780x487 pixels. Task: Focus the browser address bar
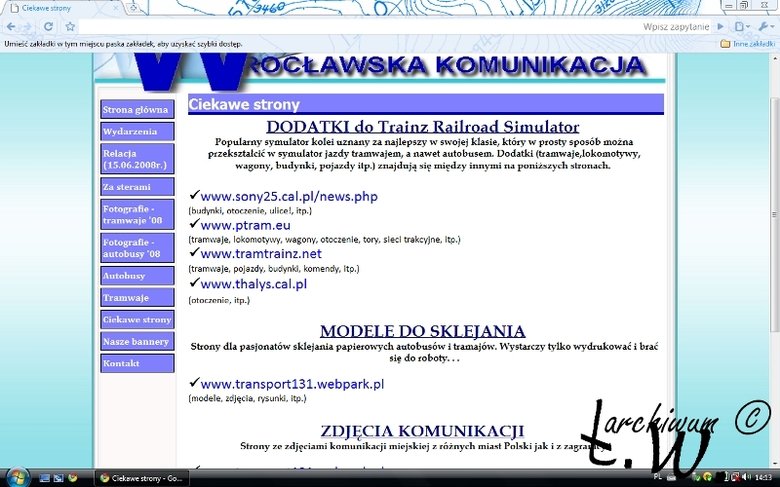(358, 26)
